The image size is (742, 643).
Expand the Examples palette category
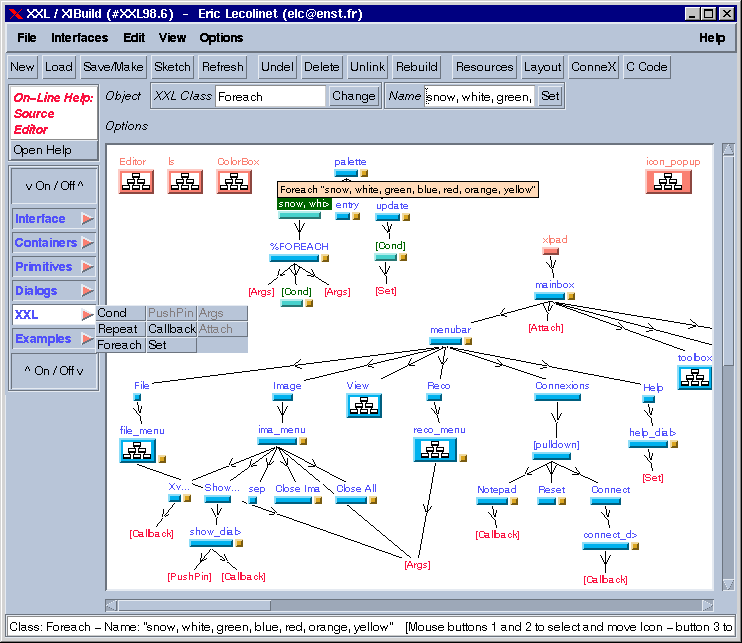54,339
